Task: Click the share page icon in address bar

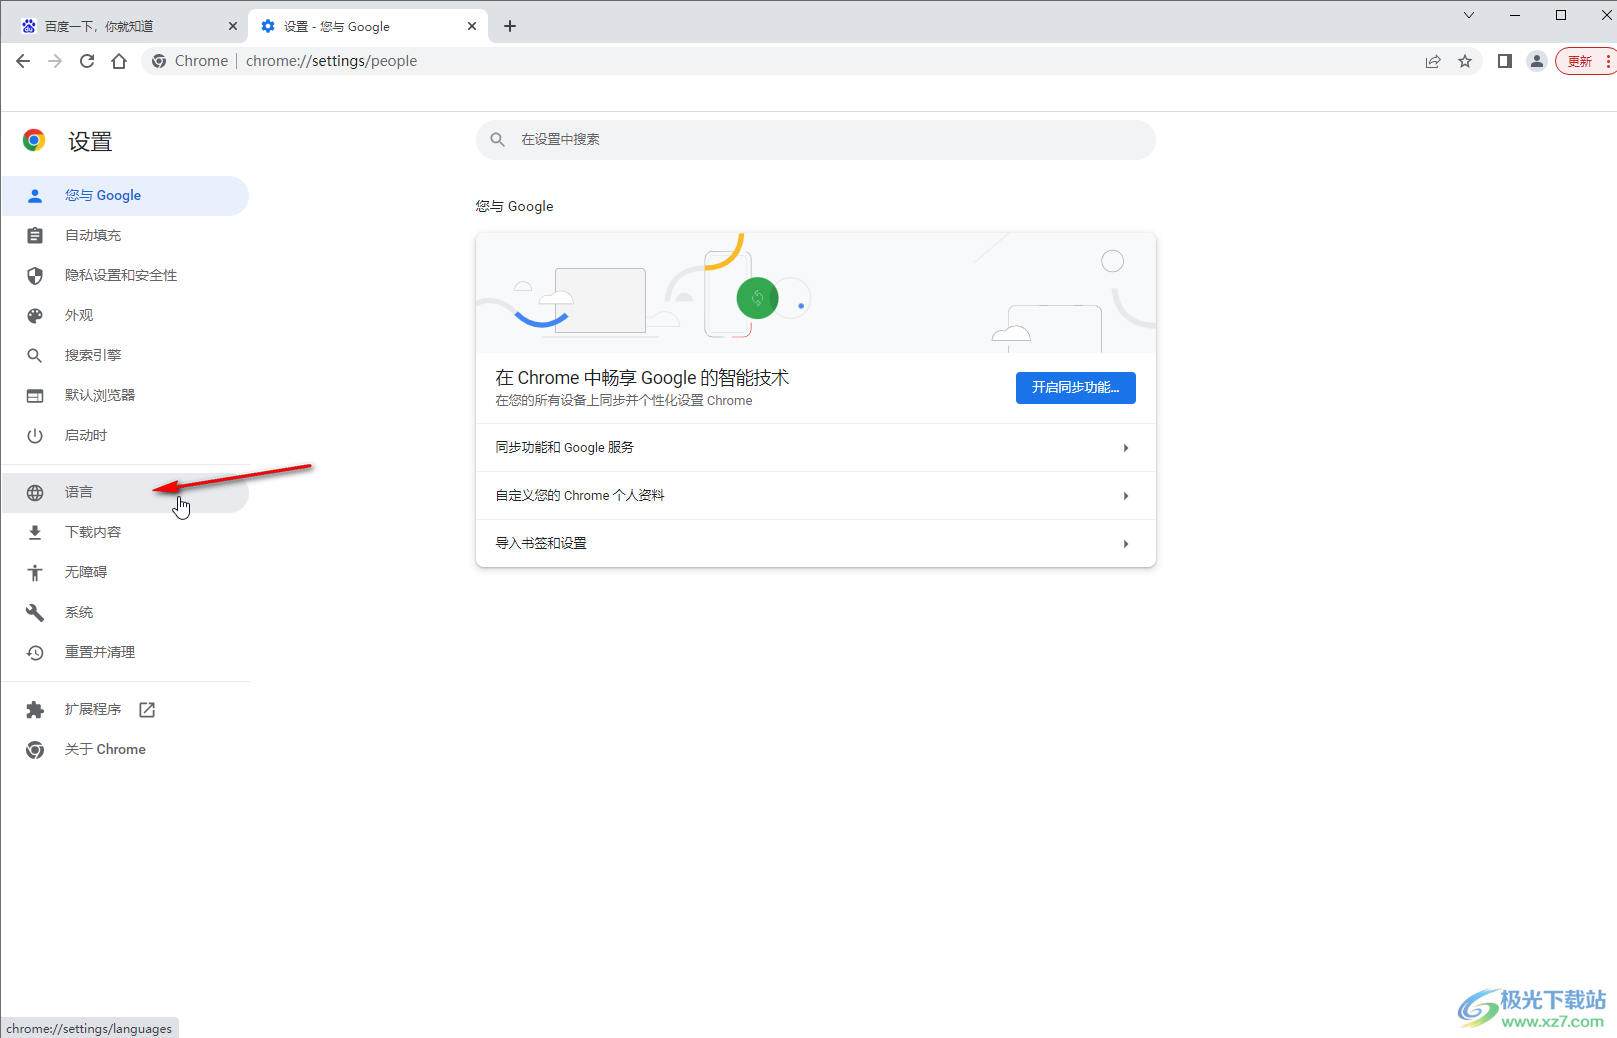Action: (x=1433, y=61)
